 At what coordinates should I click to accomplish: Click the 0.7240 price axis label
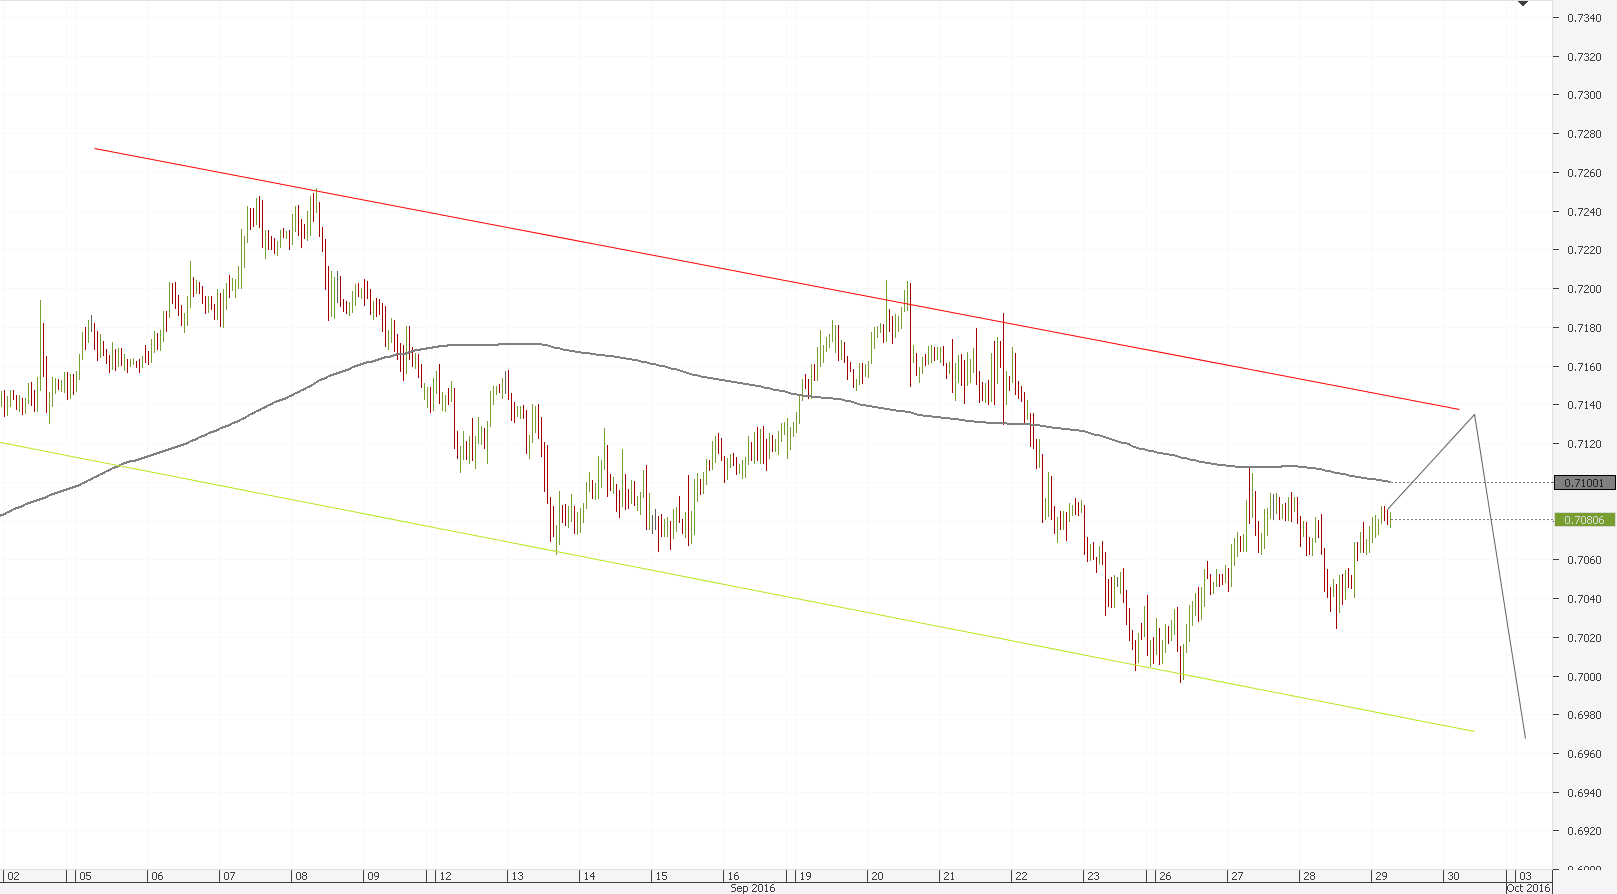click(1584, 212)
